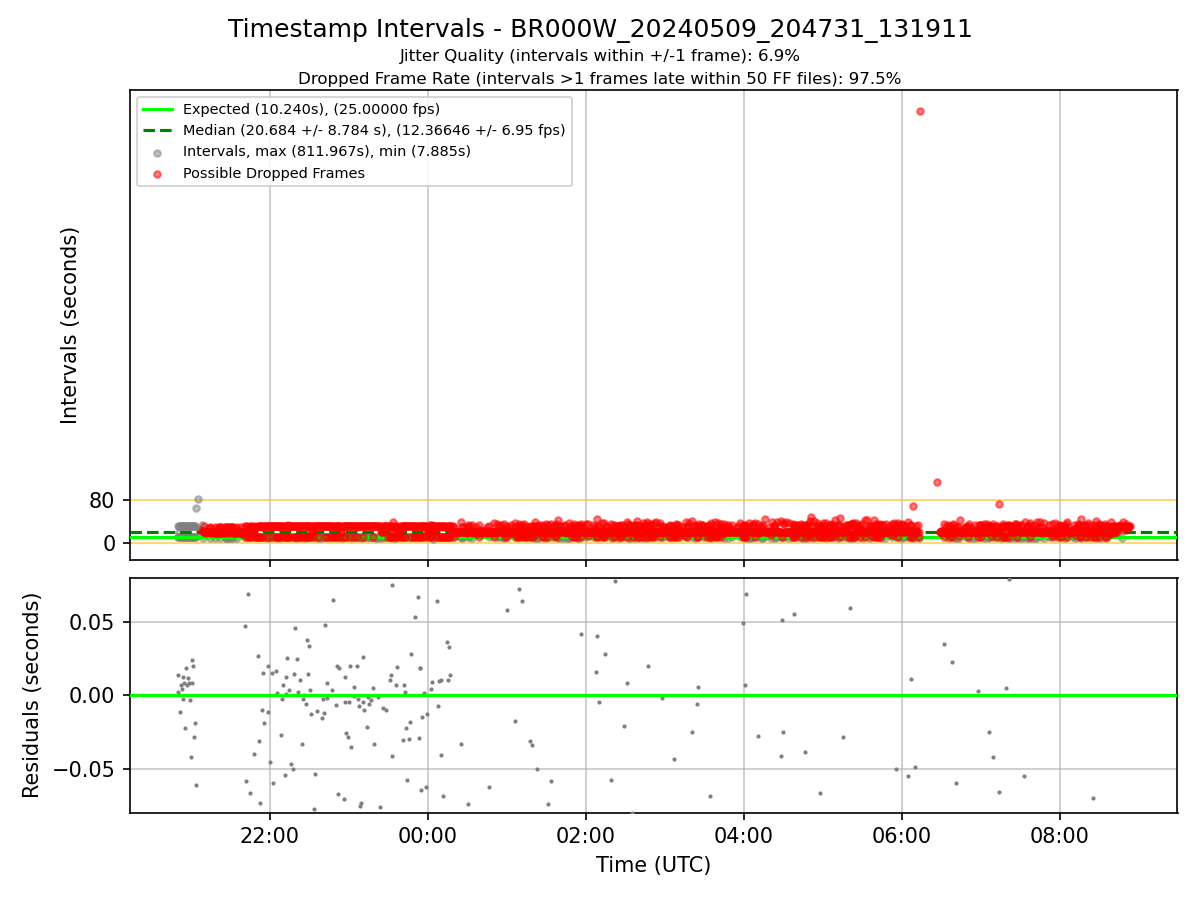Click the Median (20.684 +/- 8.784 s) legend entry
Image resolution: width=1200 pixels, height=900 pixels.
(x=374, y=130)
